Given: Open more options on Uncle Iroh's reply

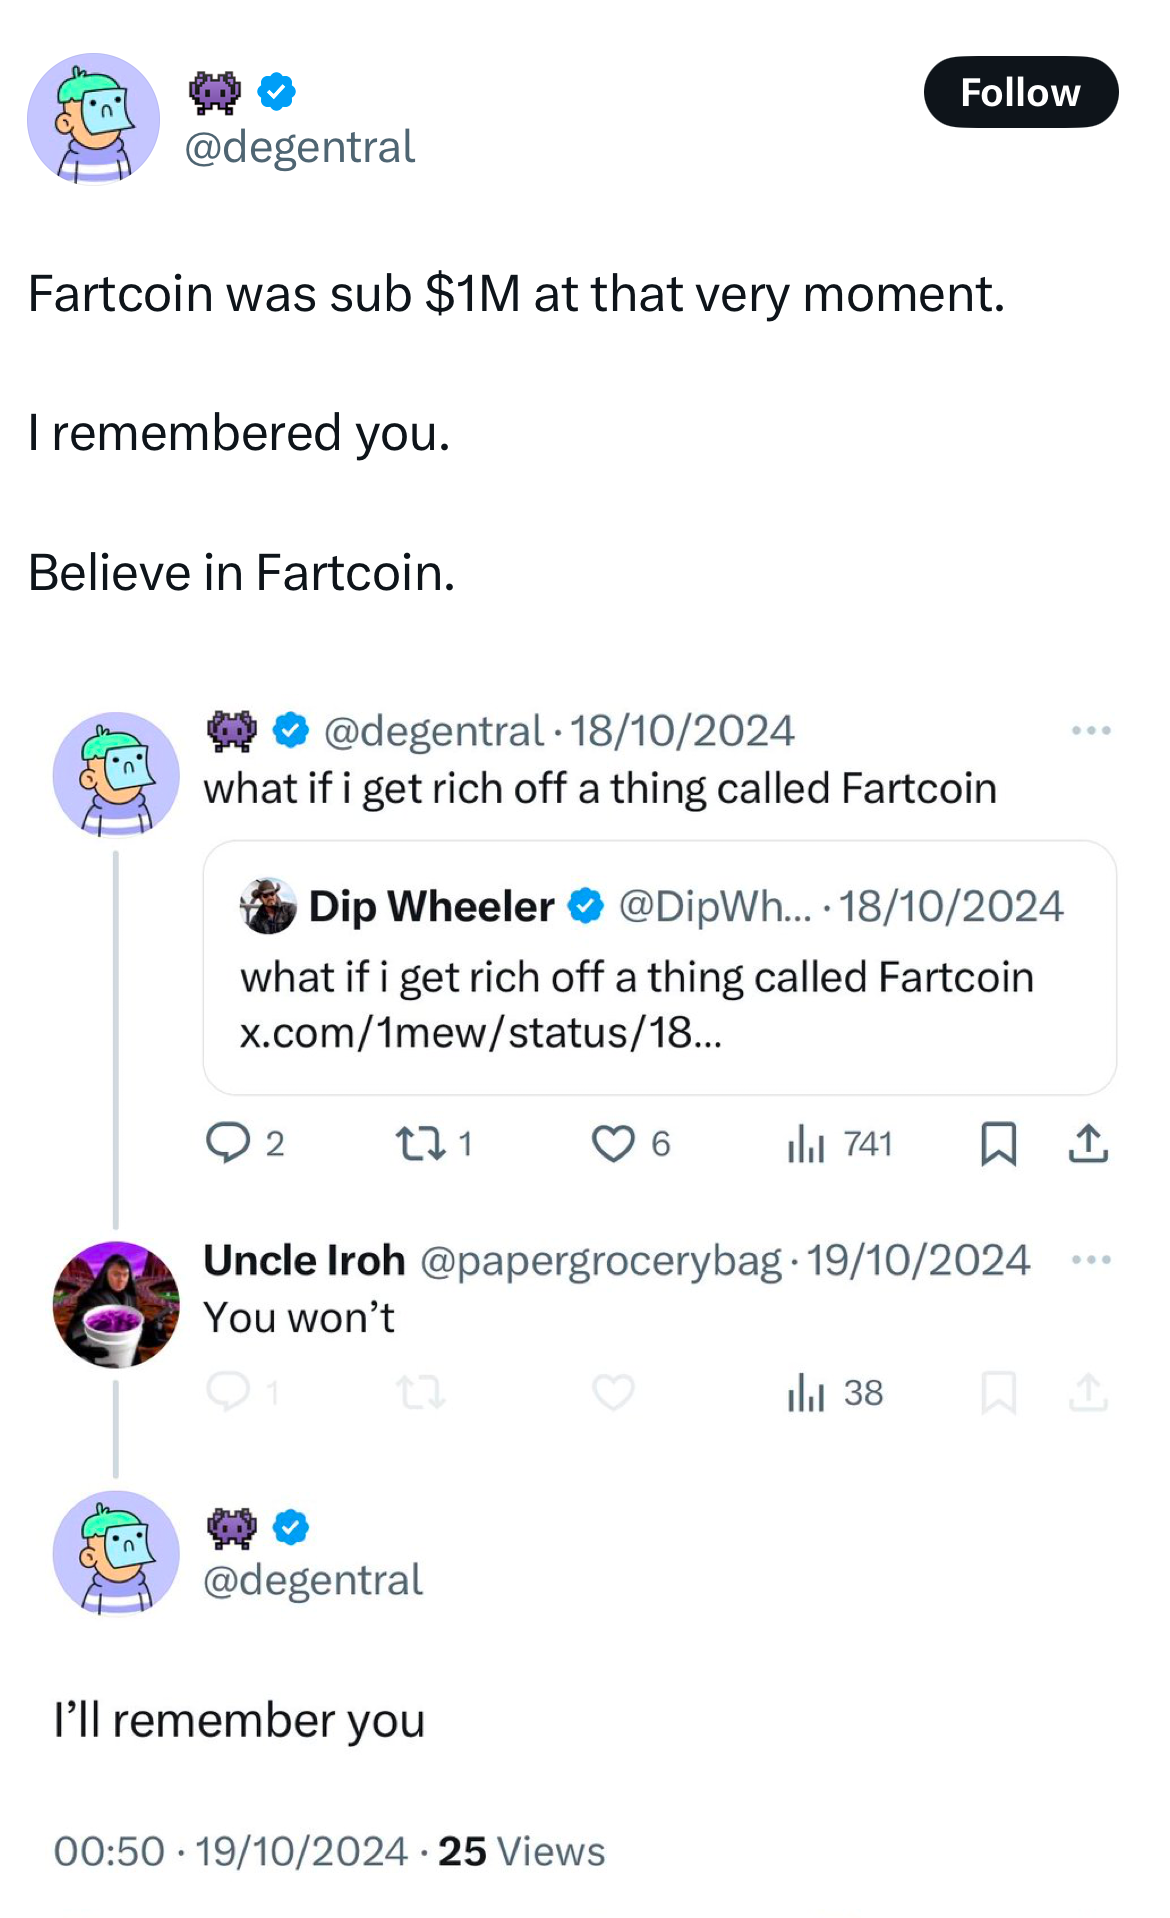Looking at the screenshot, I should pyautogui.click(x=1090, y=1260).
